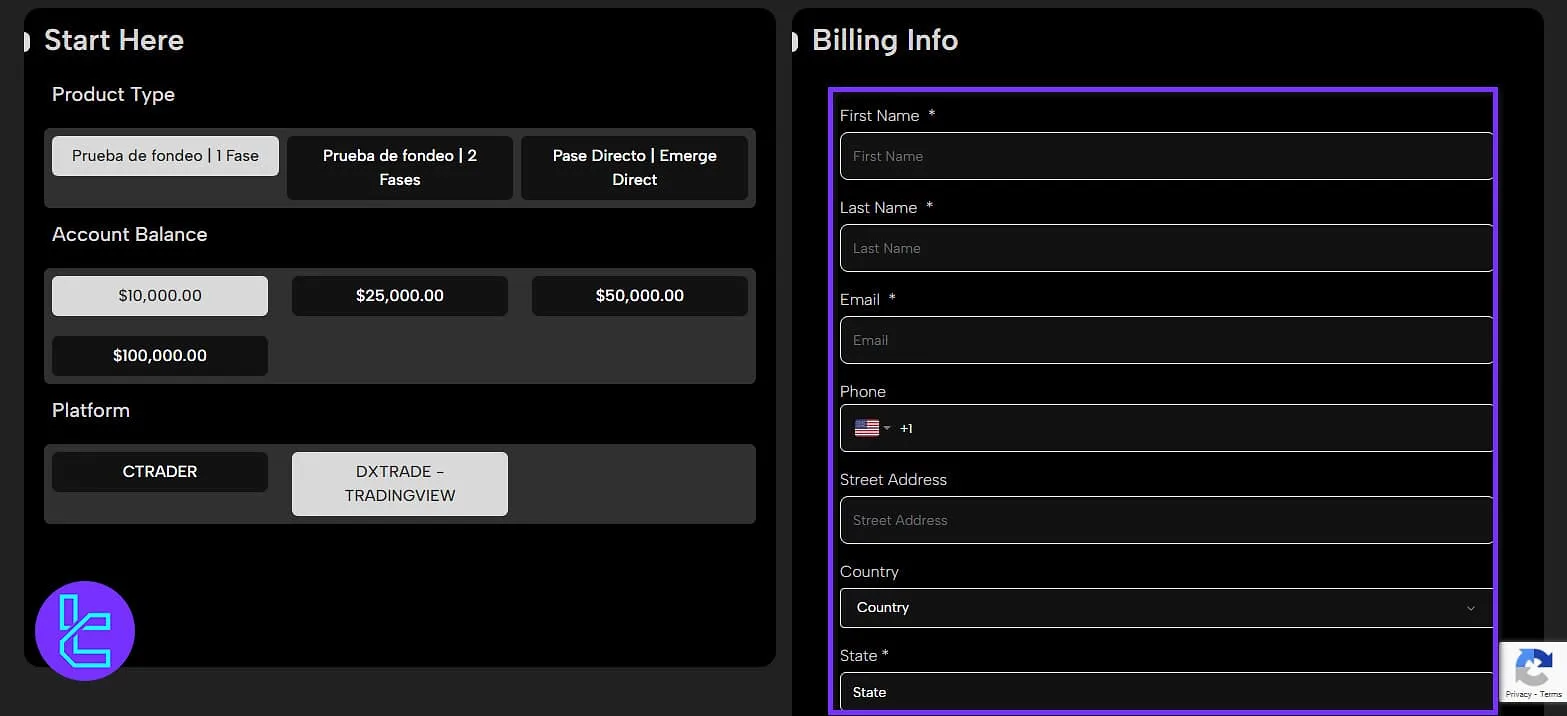Select the Prueba de fondeo 2 Fases product
The image size is (1567, 716).
click(x=399, y=167)
